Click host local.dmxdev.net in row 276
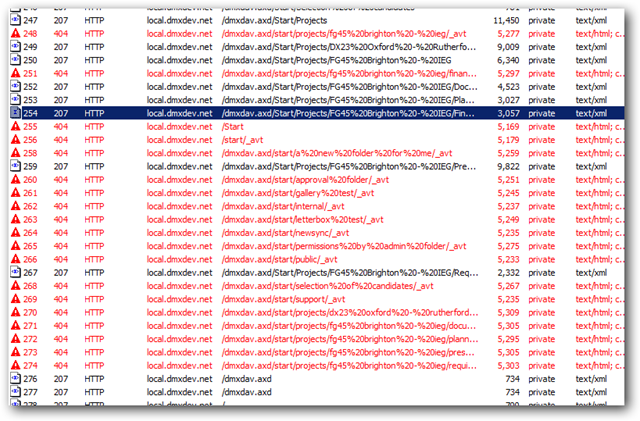640x421 pixels. pyautogui.click(x=180, y=379)
